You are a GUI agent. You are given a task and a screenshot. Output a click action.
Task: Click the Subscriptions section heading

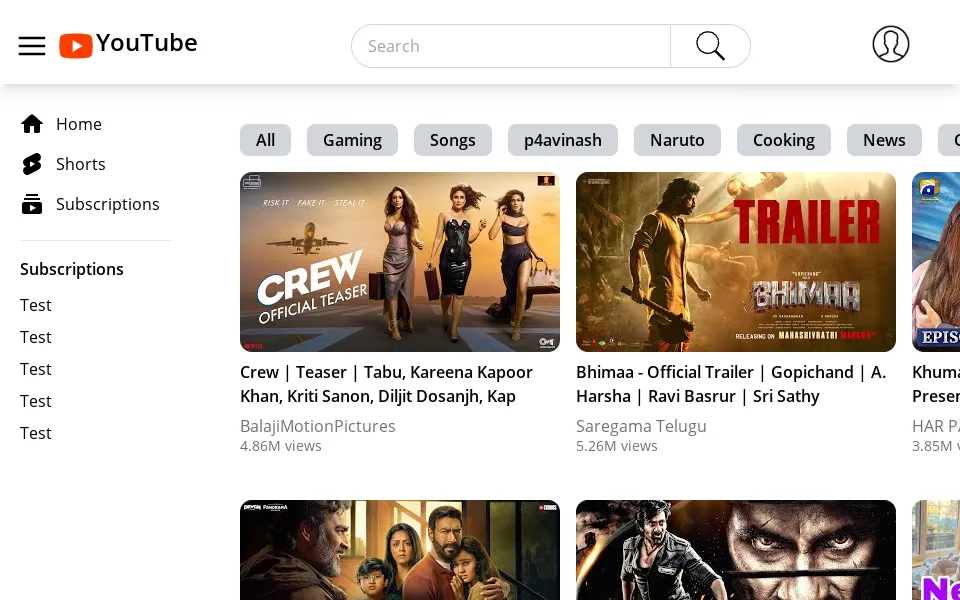[x=72, y=269]
